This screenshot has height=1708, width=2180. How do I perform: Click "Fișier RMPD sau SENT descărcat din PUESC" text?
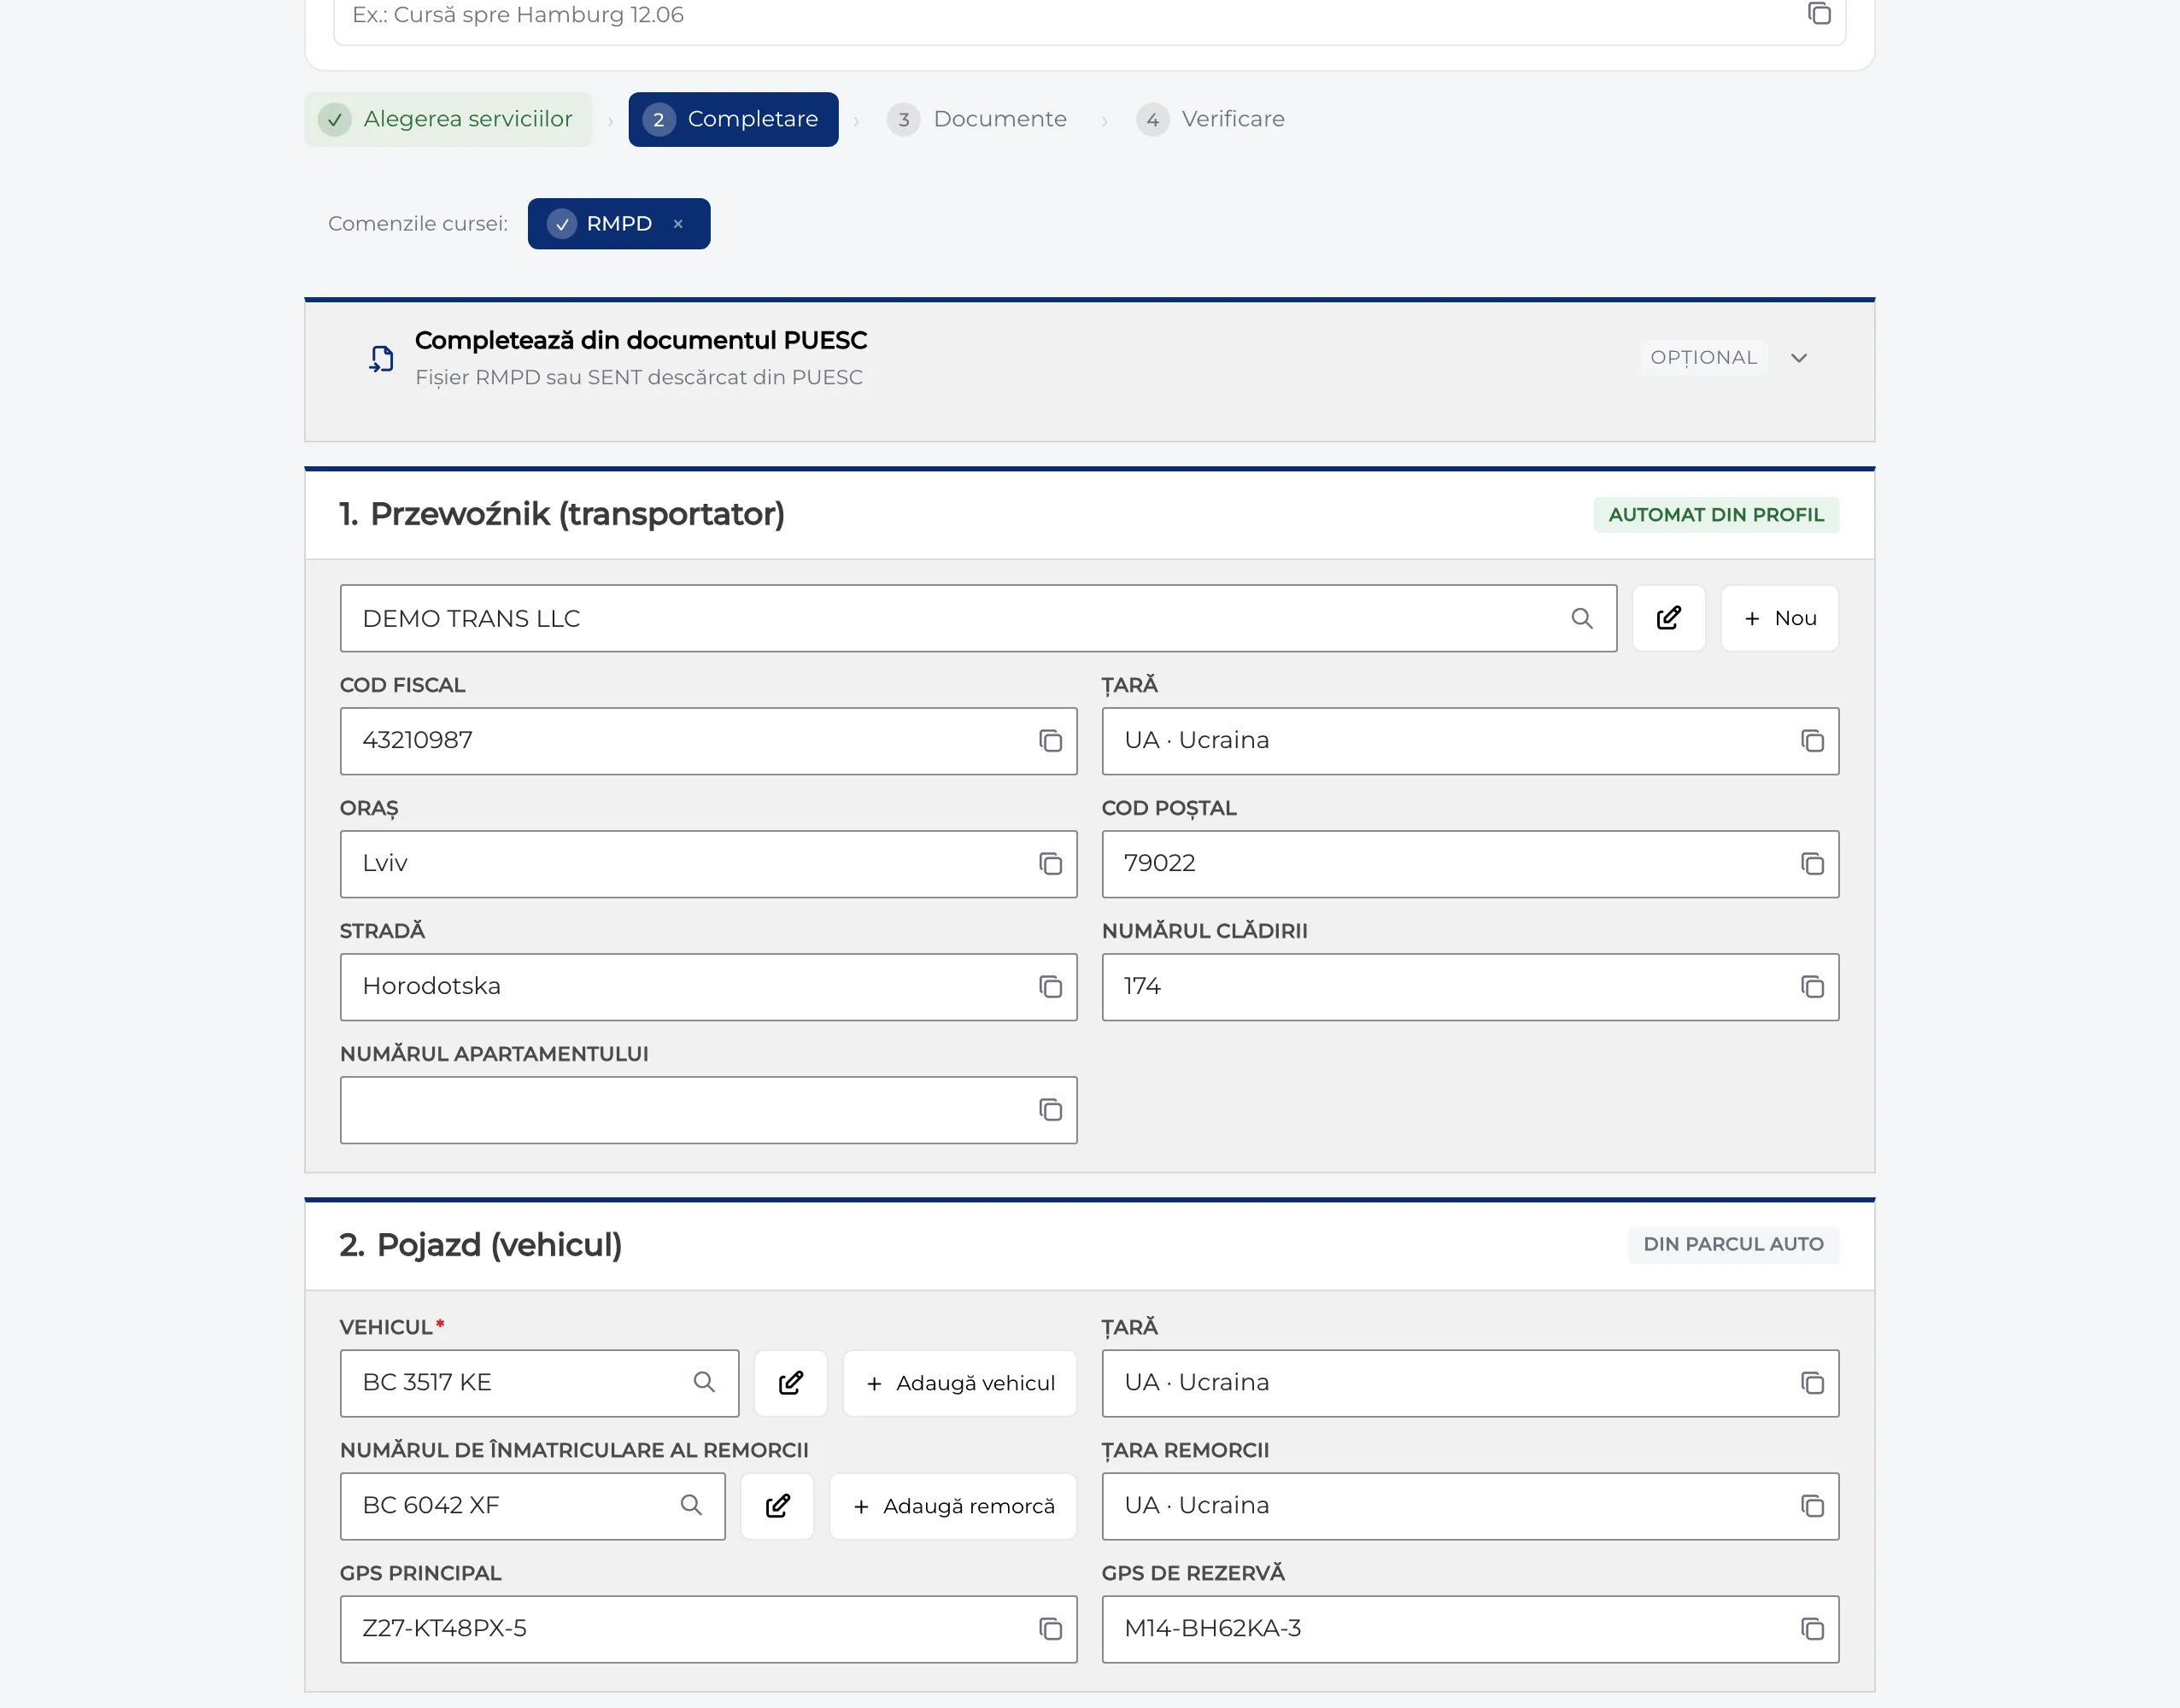(639, 377)
